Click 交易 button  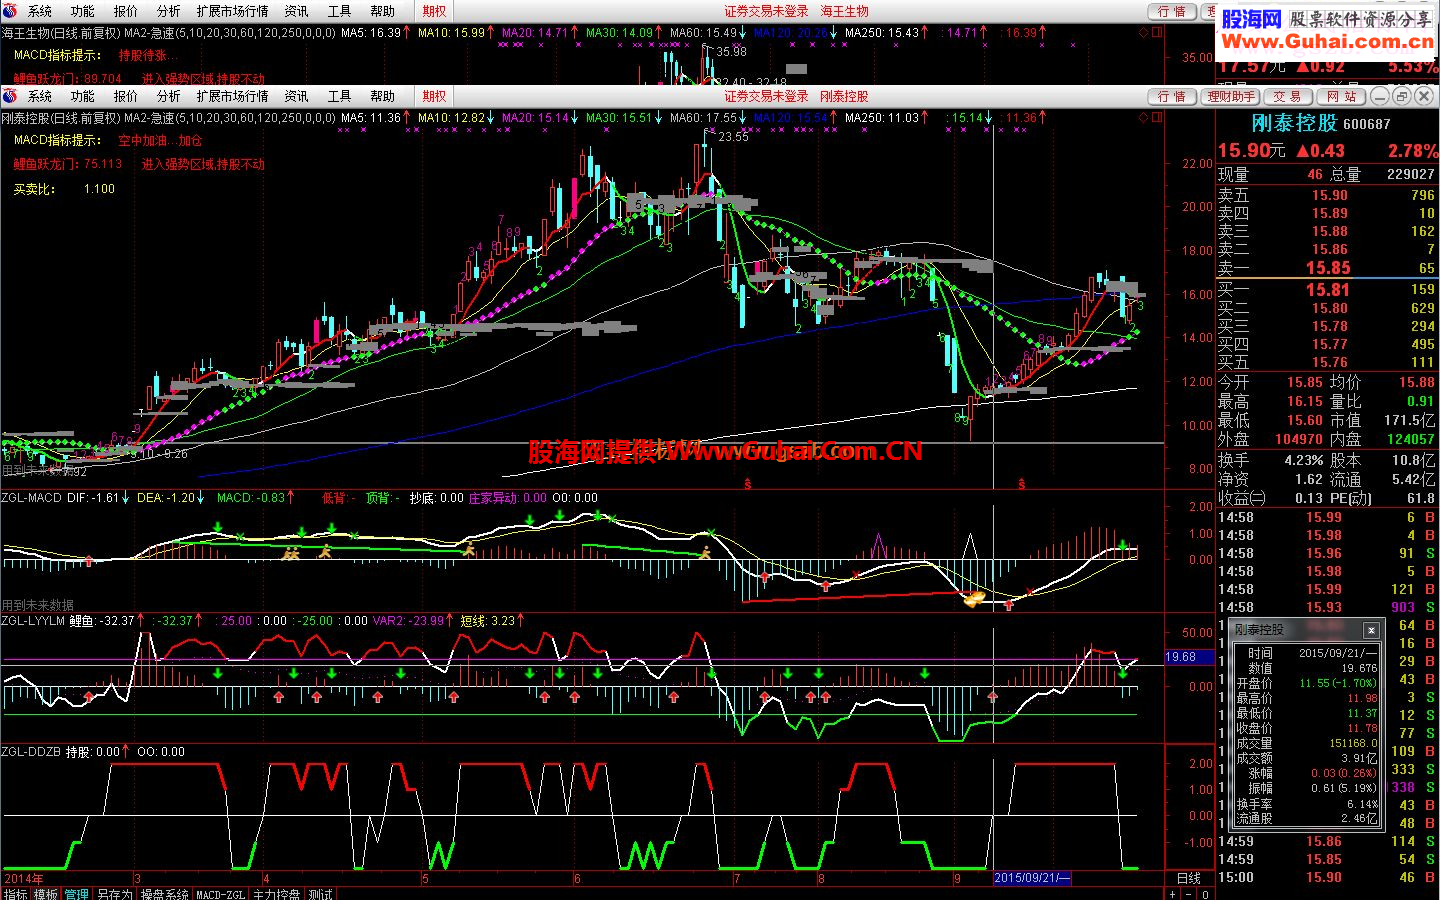(x=1288, y=96)
